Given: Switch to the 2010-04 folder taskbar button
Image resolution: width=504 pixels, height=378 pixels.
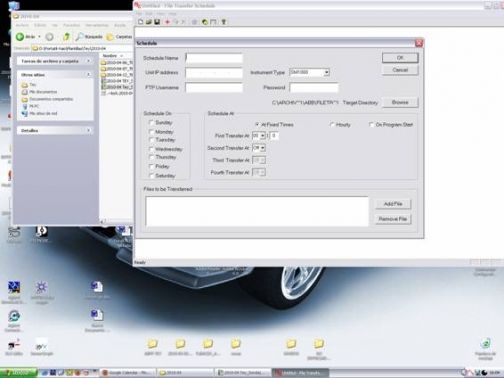Looking at the screenshot, I should tap(185, 372).
